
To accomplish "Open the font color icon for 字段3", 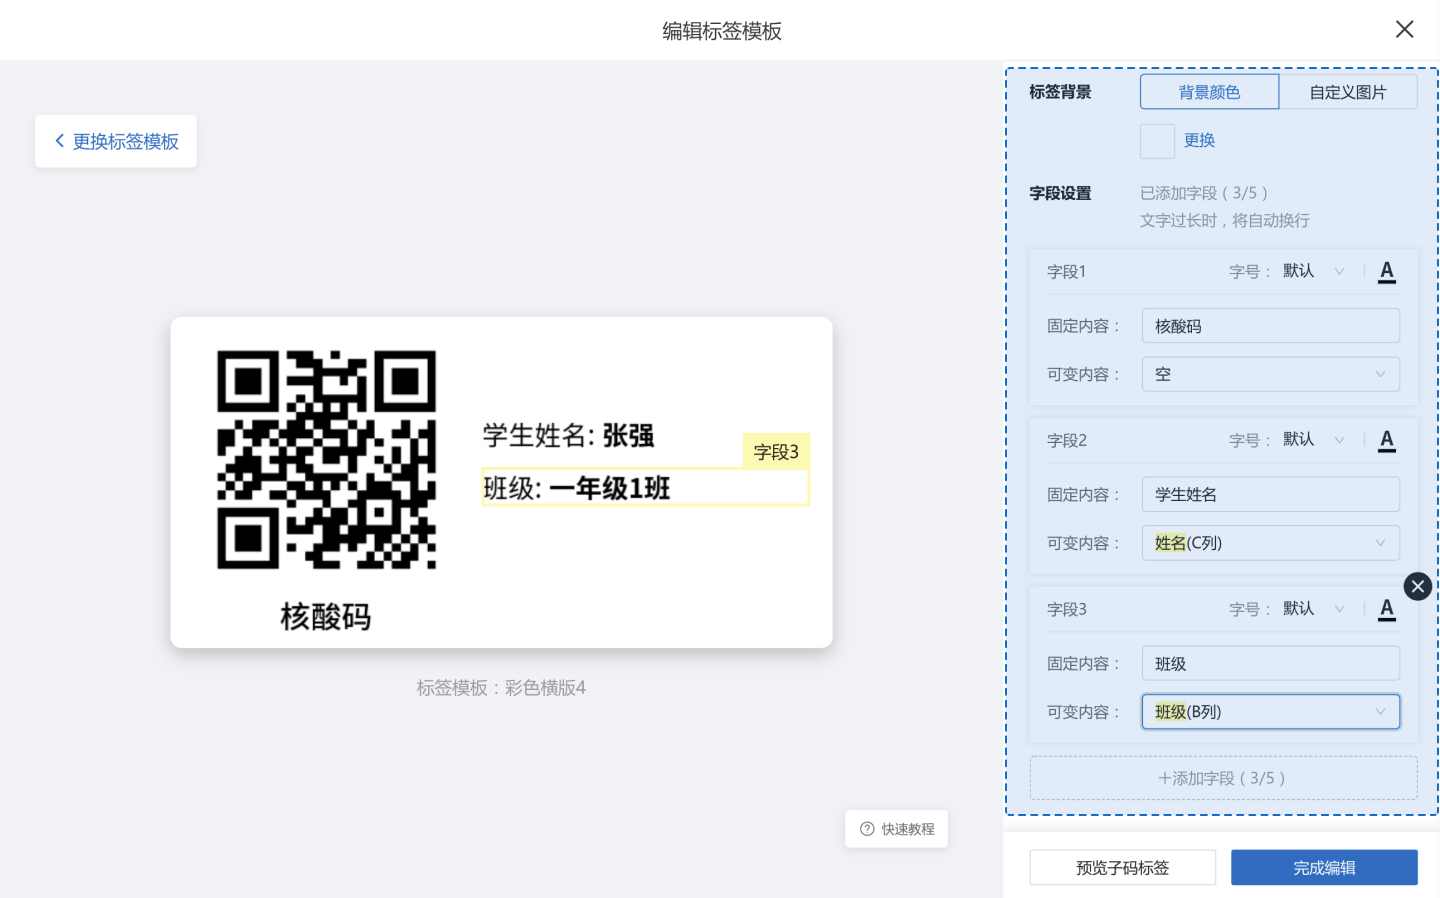I will point(1386,609).
